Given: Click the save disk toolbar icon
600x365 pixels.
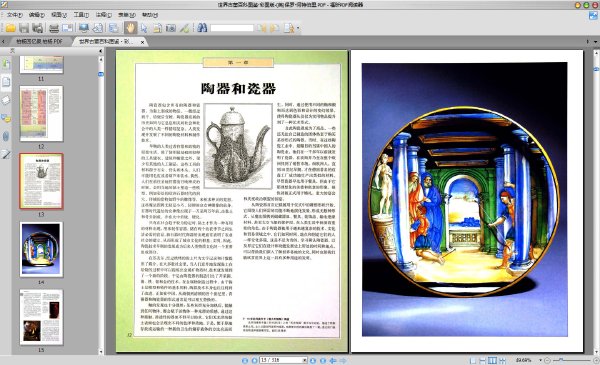Looking at the screenshot, I should point(24,28).
